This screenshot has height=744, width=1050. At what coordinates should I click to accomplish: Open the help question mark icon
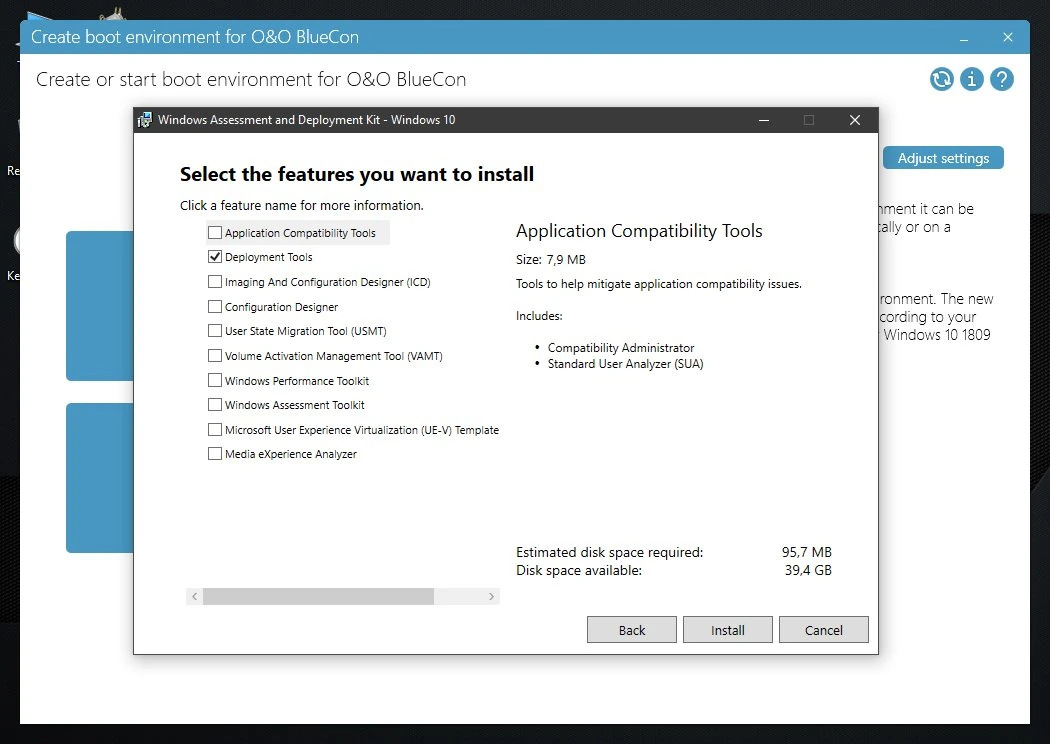(1002, 79)
